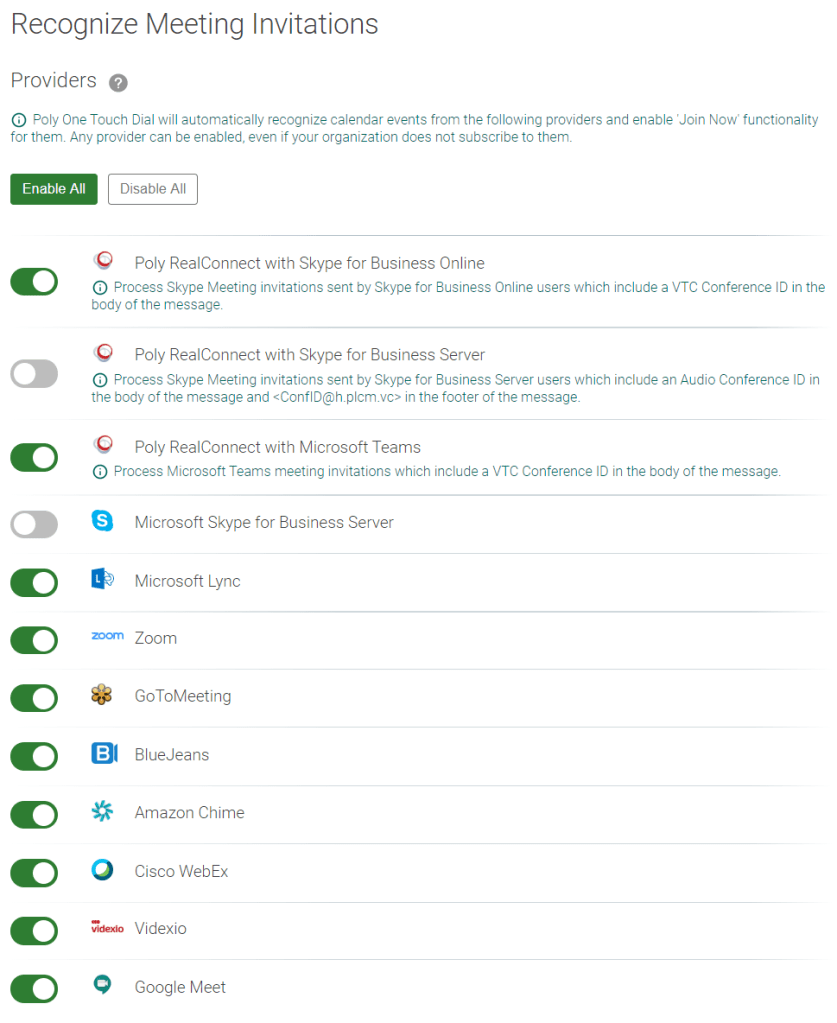The image size is (837, 1023).
Task: Switch off the Cisco WebEx toggle
Action: click(x=34, y=873)
